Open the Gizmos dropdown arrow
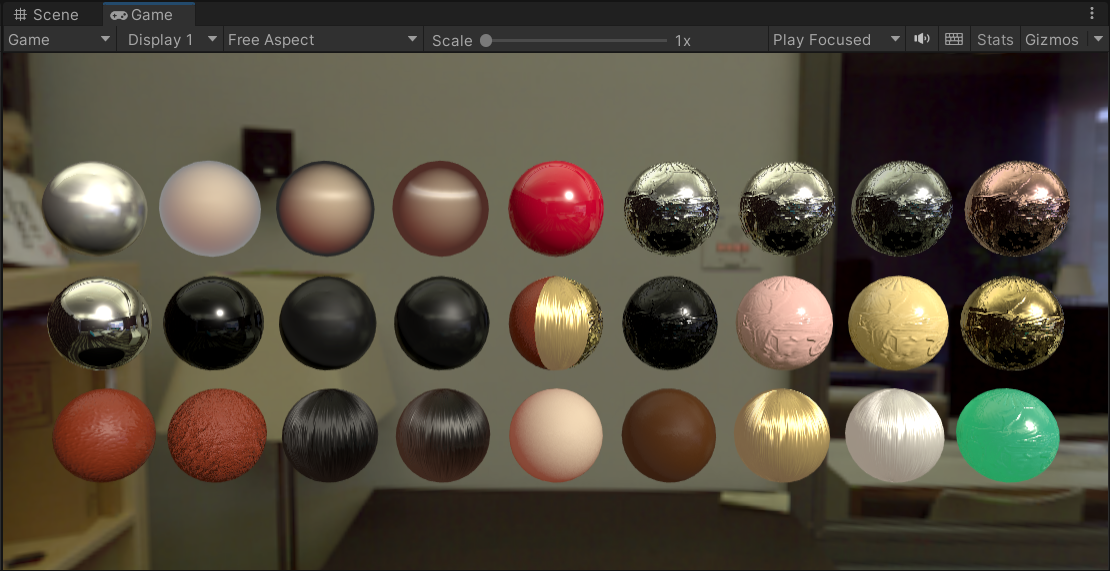 [x=1097, y=40]
